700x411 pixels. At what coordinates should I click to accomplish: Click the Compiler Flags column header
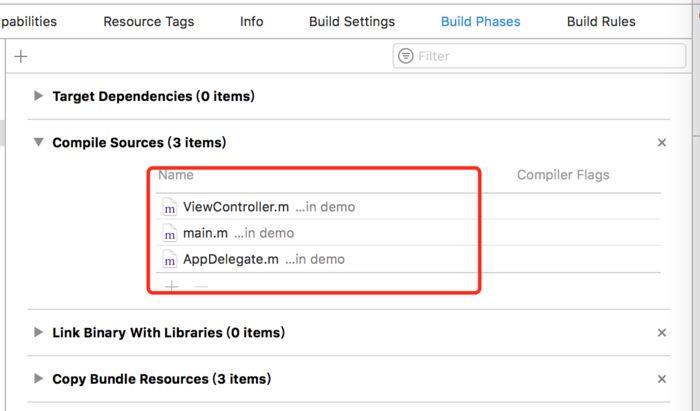563,175
